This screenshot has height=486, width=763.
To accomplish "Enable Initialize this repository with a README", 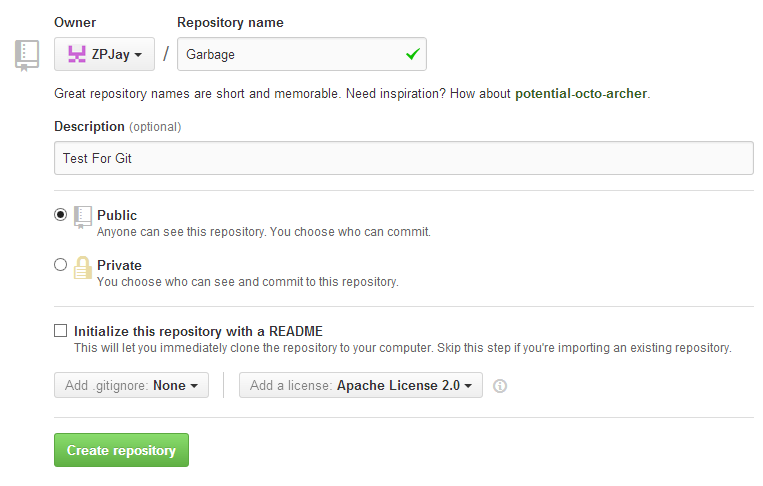I will (x=61, y=331).
